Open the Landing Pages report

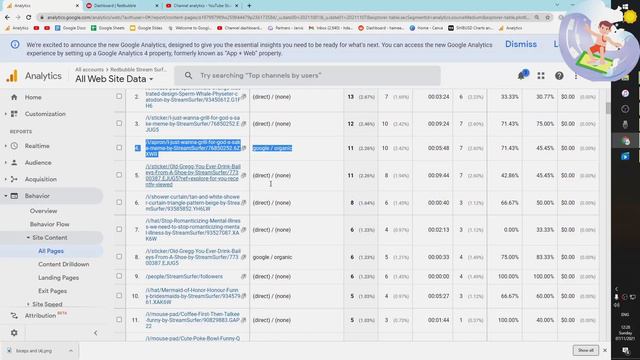point(58,278)
